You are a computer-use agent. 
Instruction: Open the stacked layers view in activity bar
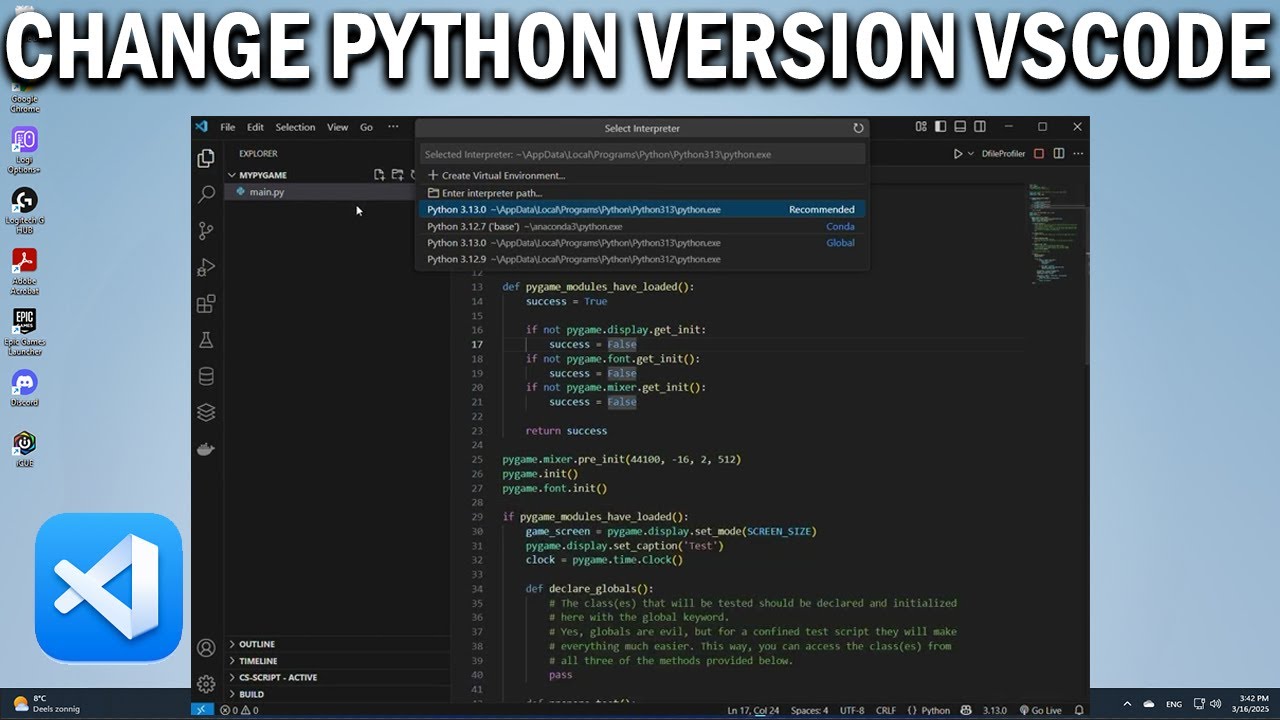206,412
